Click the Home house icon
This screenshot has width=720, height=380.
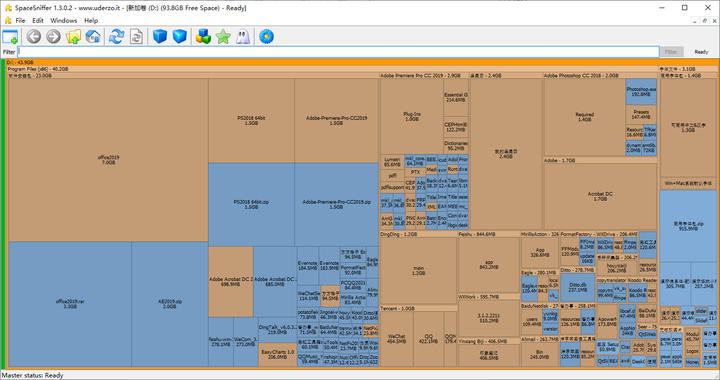[x=93, y=37]
